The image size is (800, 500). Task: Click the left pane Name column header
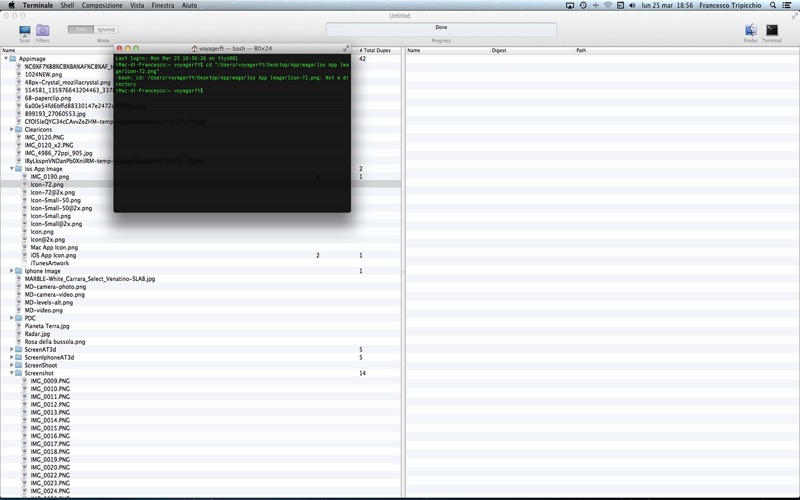tap(56, 51)
